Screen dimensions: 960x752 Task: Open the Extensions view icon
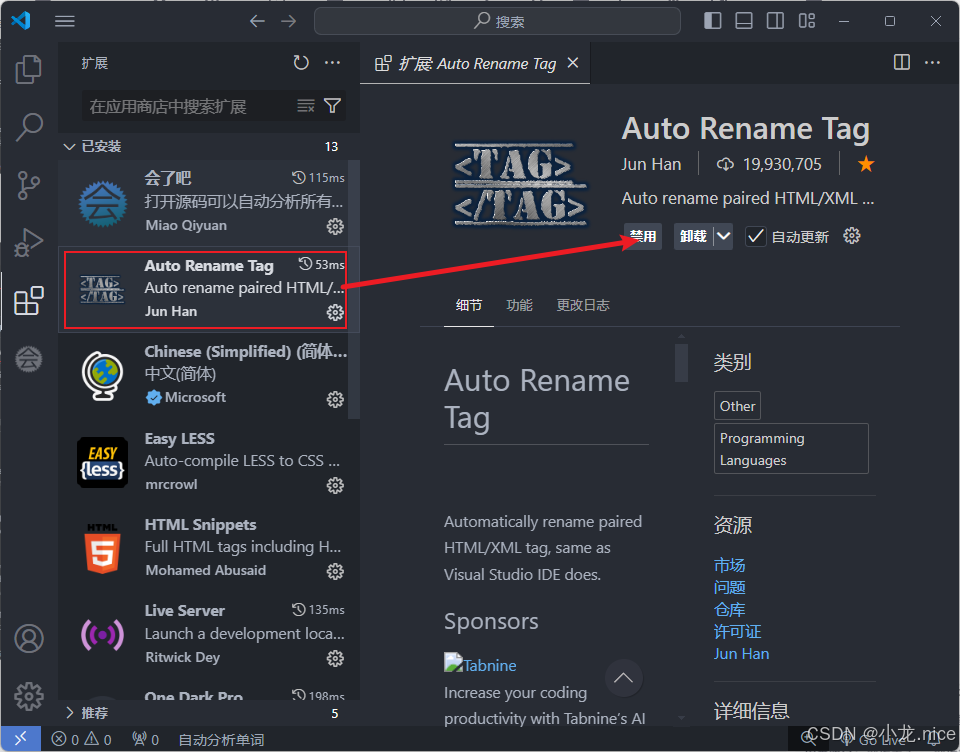pos(28,301)
